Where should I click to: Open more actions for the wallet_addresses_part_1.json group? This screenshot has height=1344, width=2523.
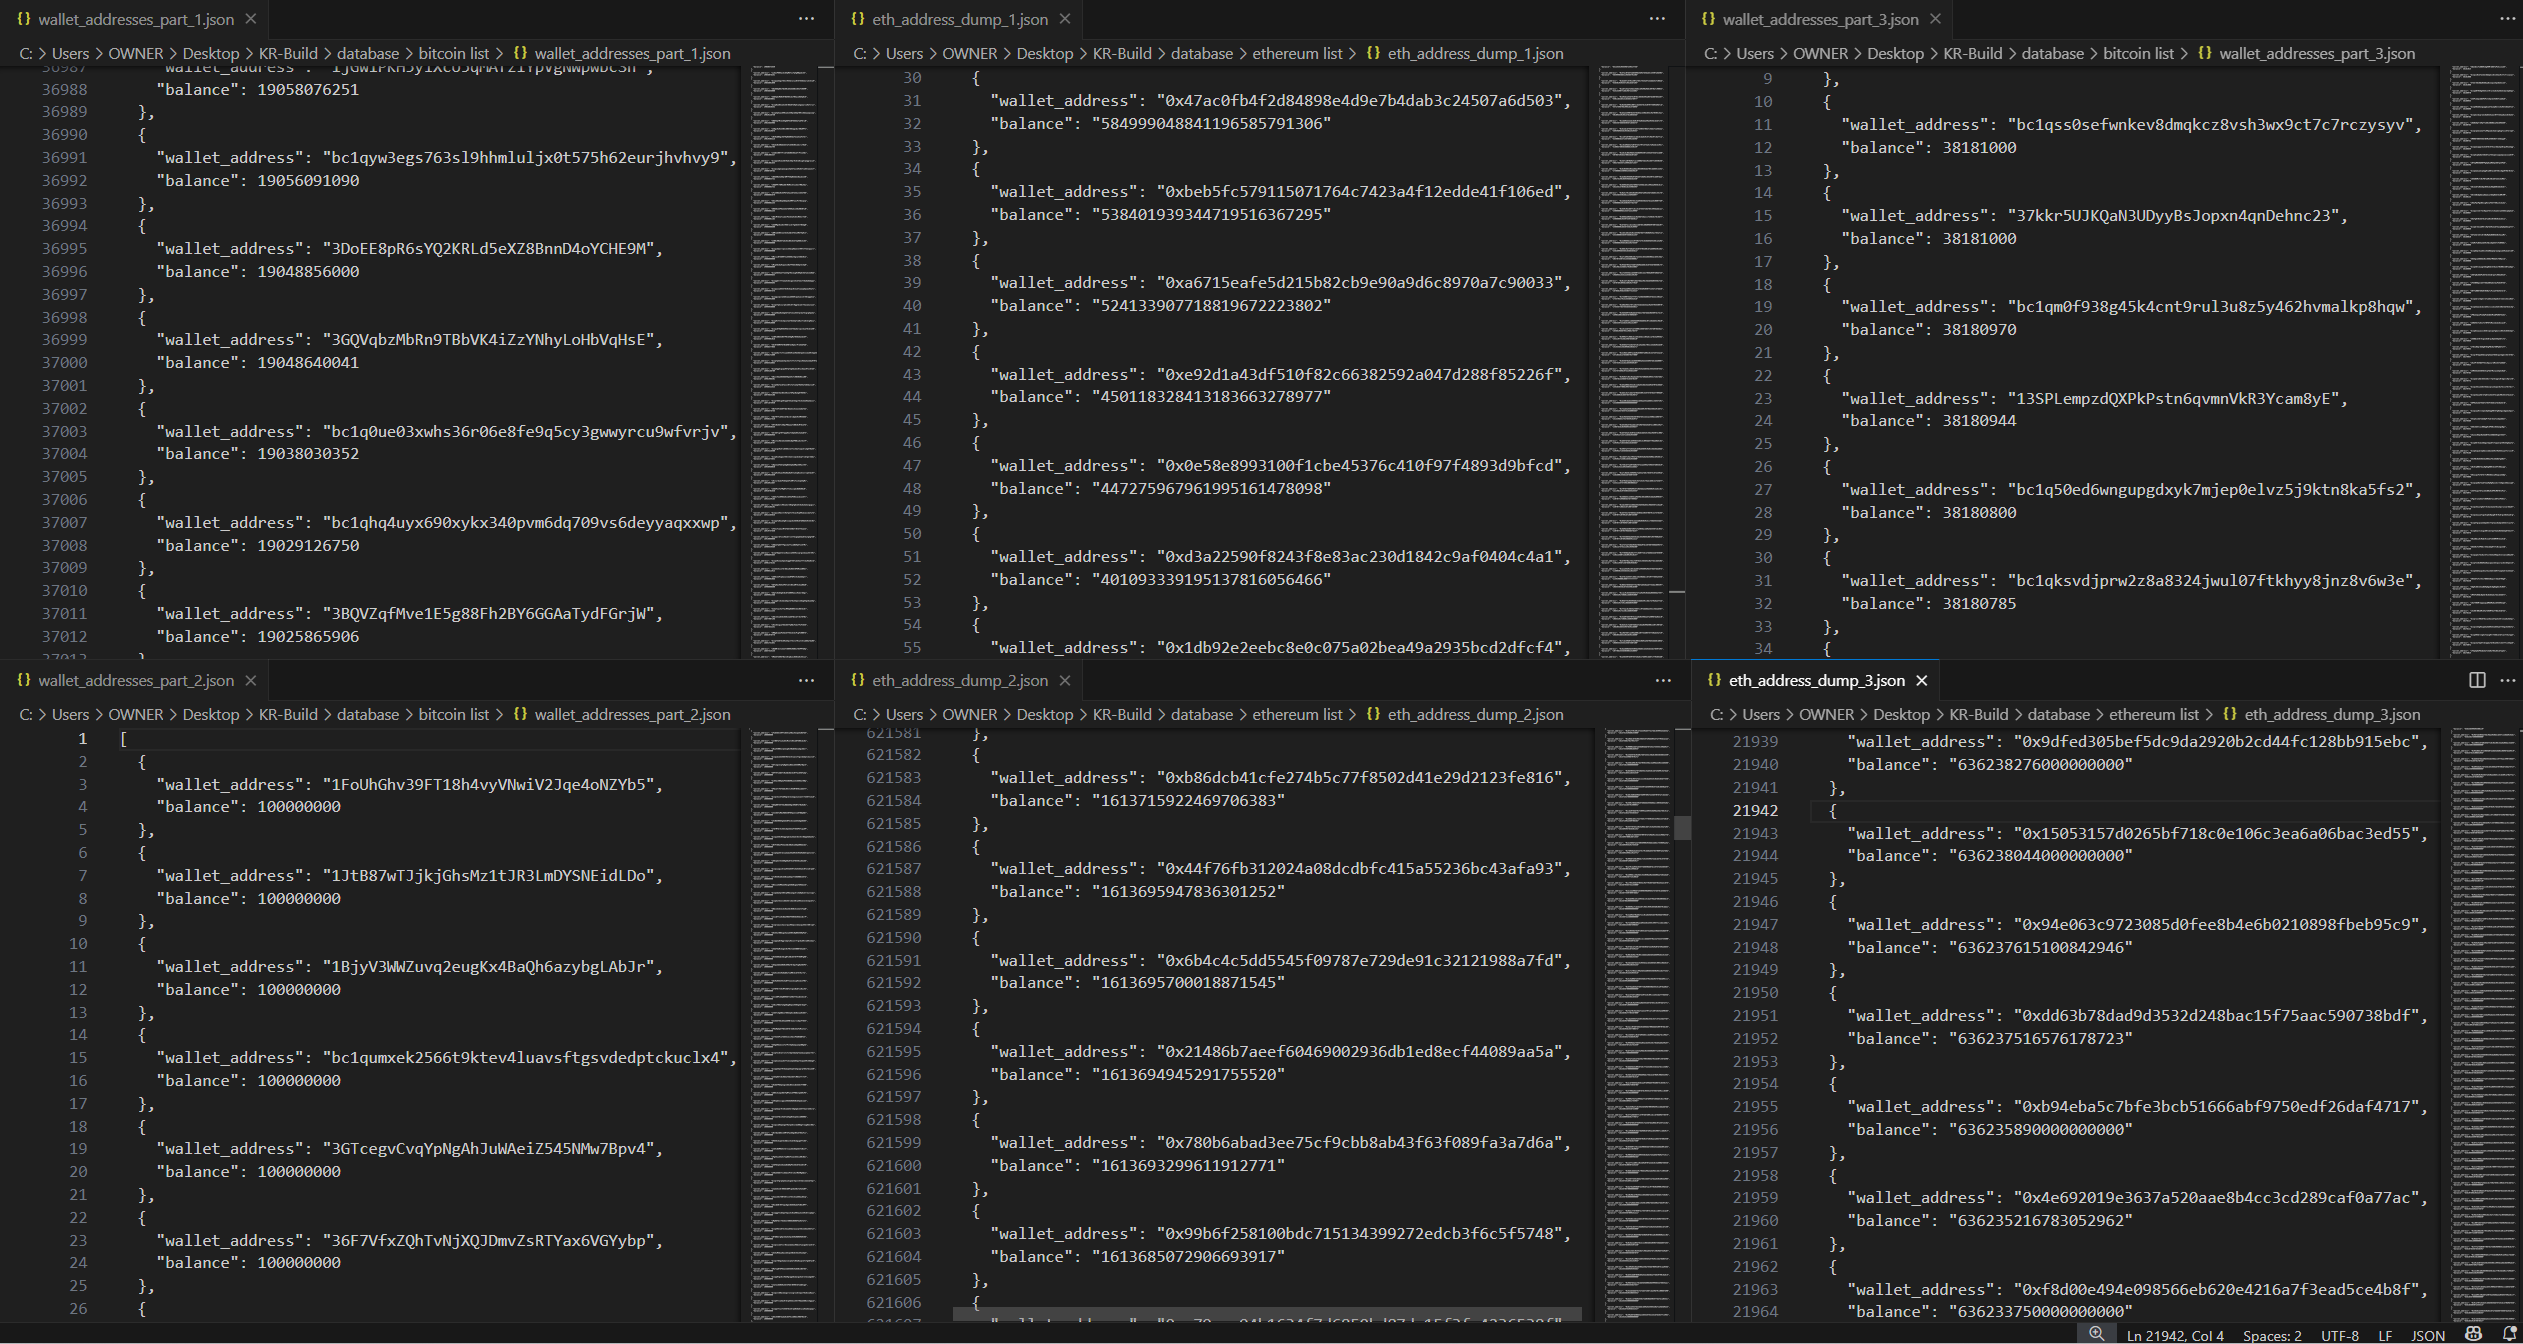pos(806,19)
